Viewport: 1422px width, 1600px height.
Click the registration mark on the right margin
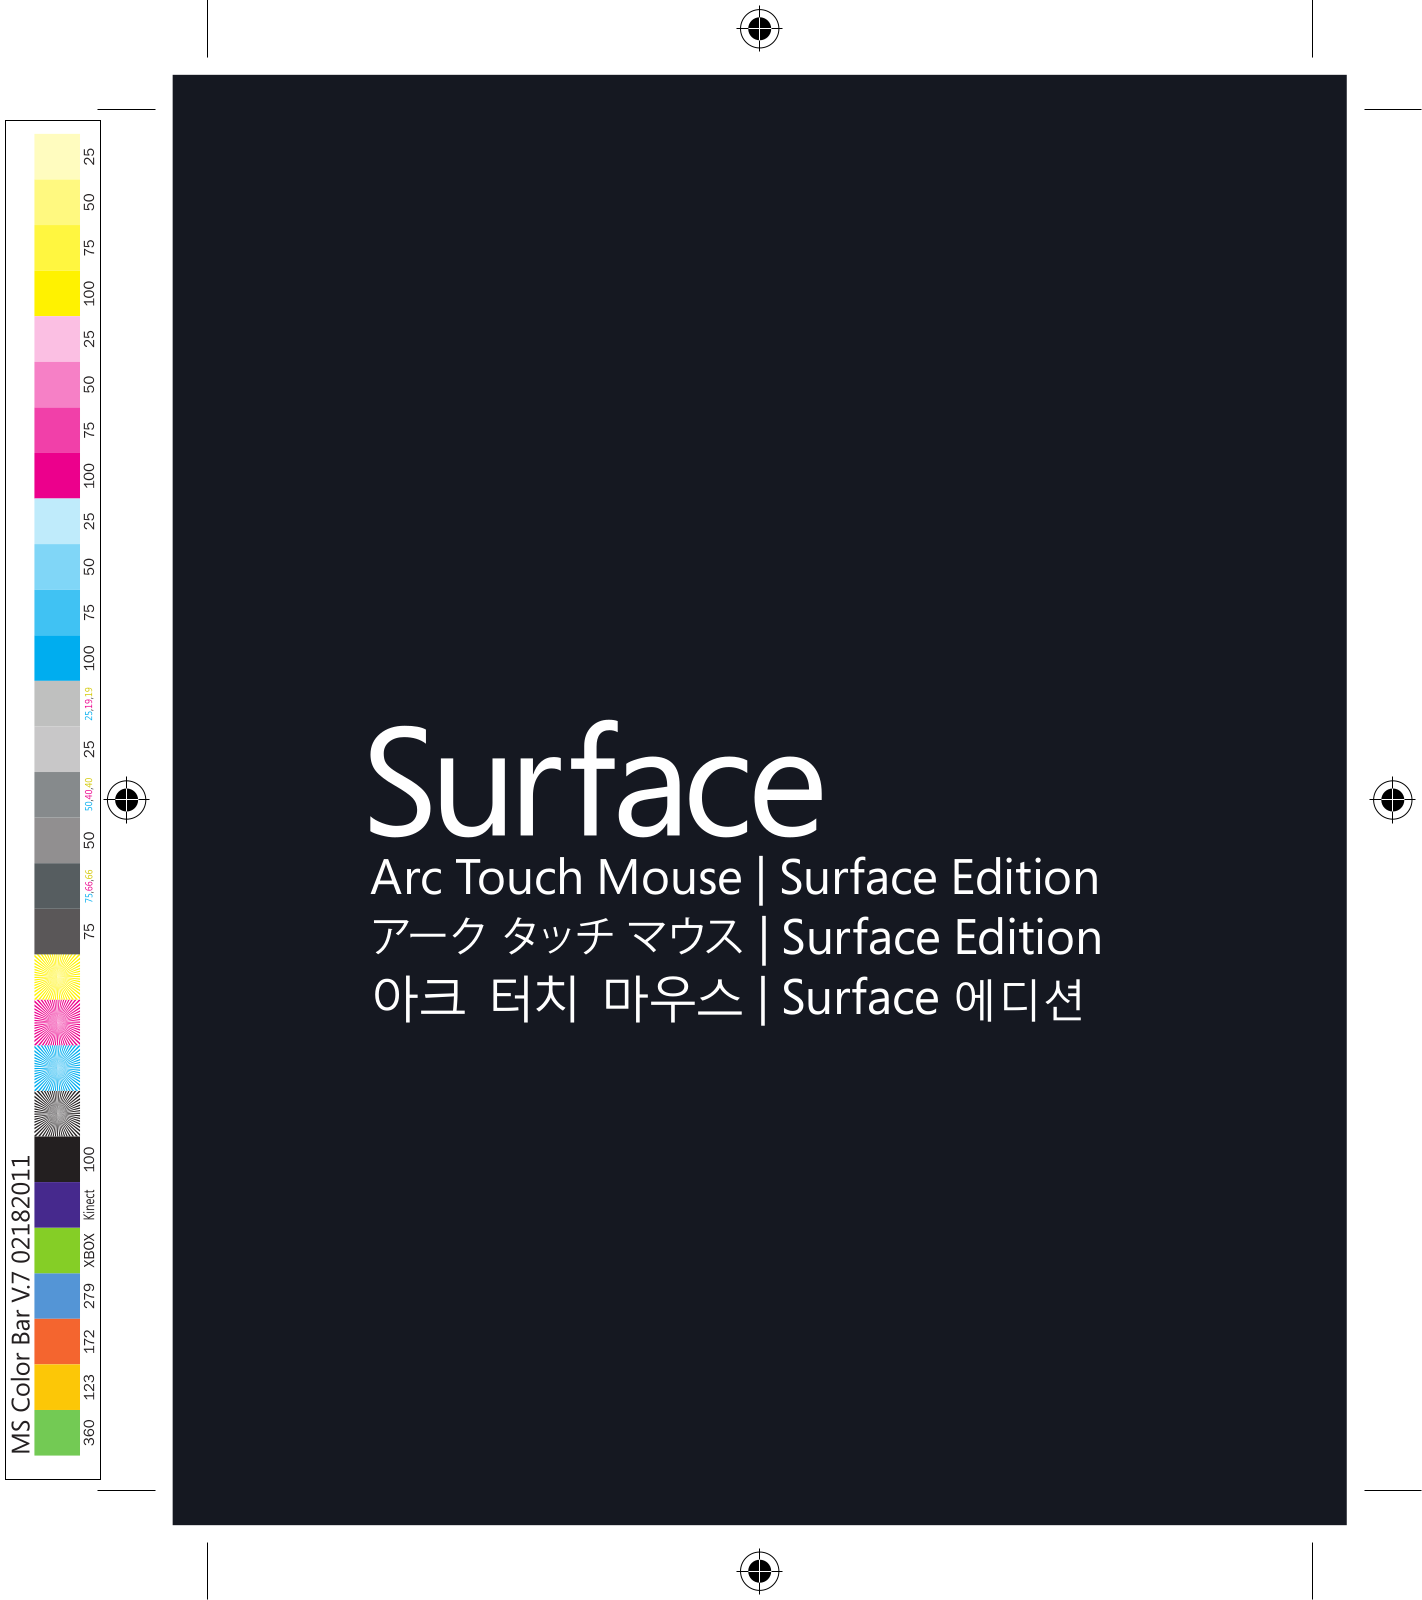(x=1393, y=800)
